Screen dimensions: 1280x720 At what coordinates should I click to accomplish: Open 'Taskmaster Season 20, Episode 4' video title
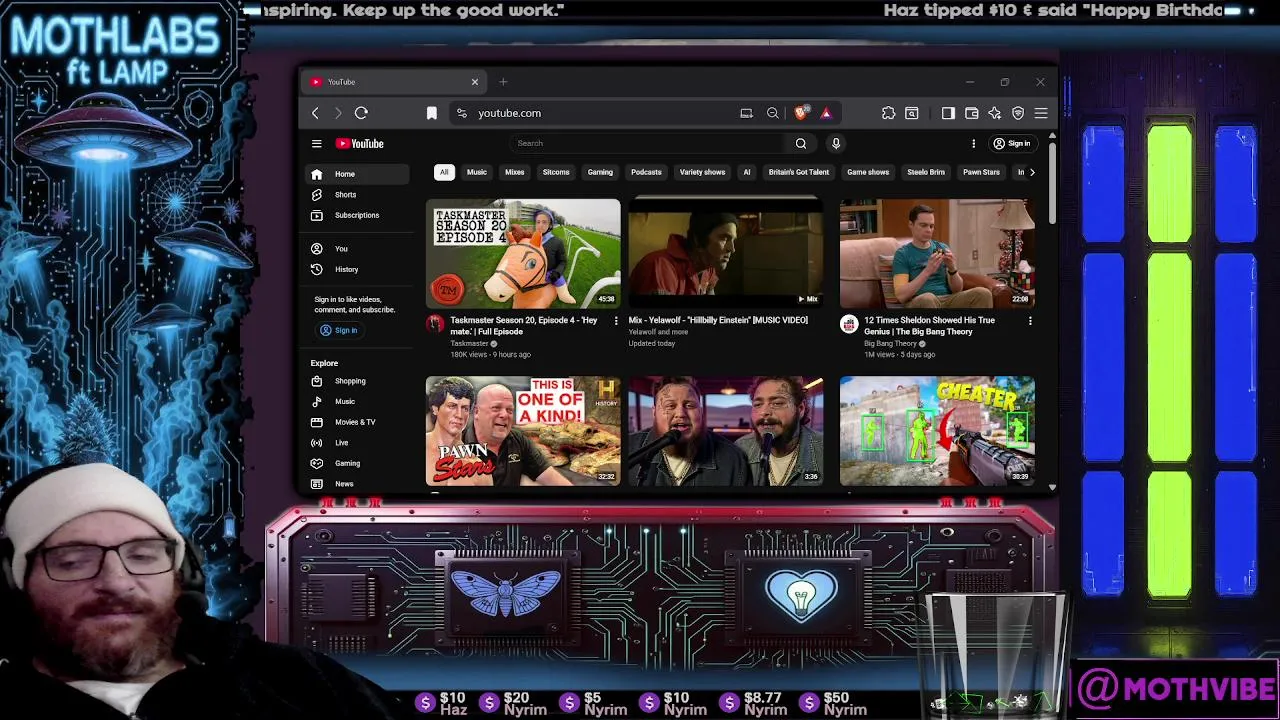[524, 326]
